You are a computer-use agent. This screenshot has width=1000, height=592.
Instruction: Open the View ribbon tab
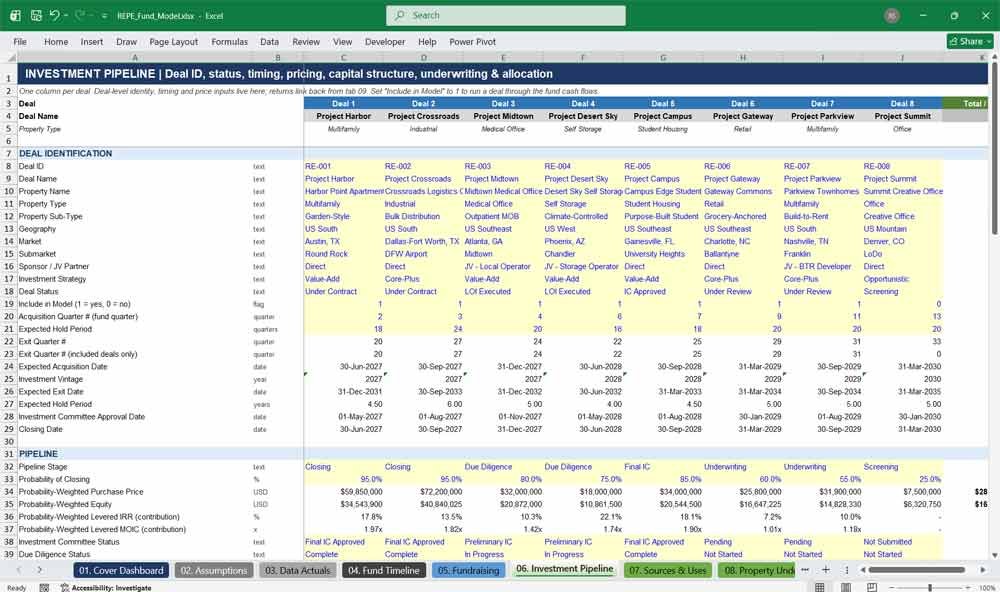click(342, 41)
